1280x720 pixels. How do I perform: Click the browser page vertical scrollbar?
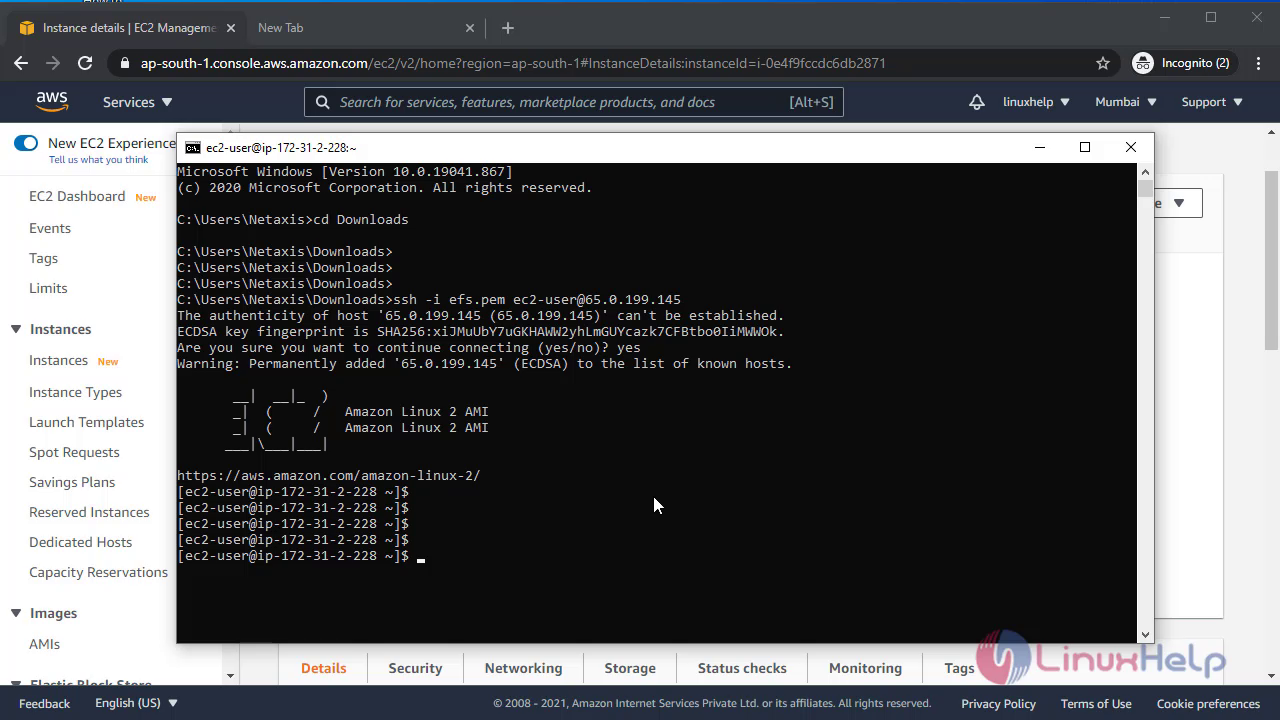click(x=1271, y=260)
